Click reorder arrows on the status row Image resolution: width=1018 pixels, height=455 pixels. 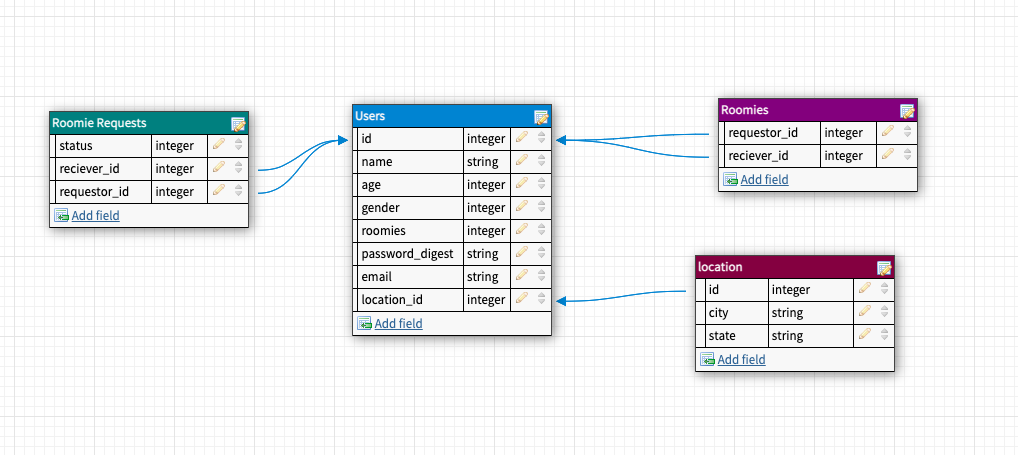pos(239,145)
